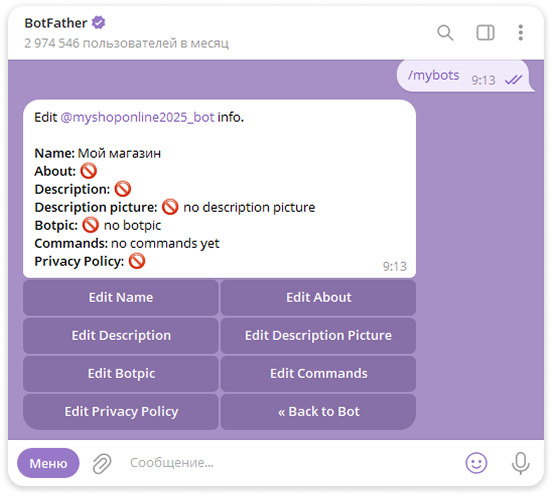Click the About prohibited sign emoji
Image resolution: width=552 pixels, height=496 pixels.
[x=88, y=171]
